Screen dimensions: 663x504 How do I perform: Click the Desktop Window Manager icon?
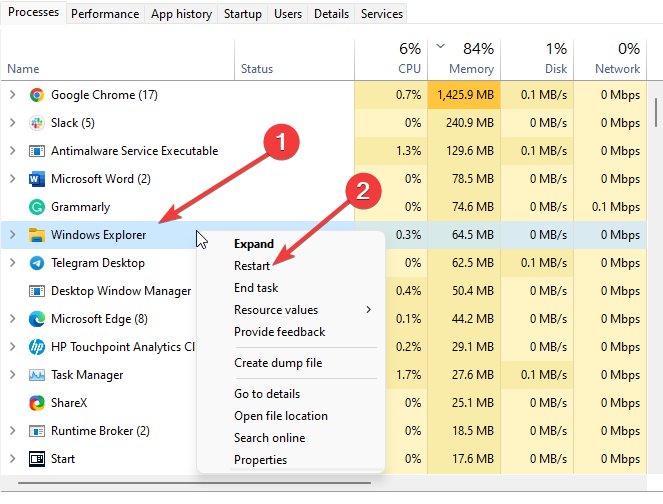click(37, 291)
